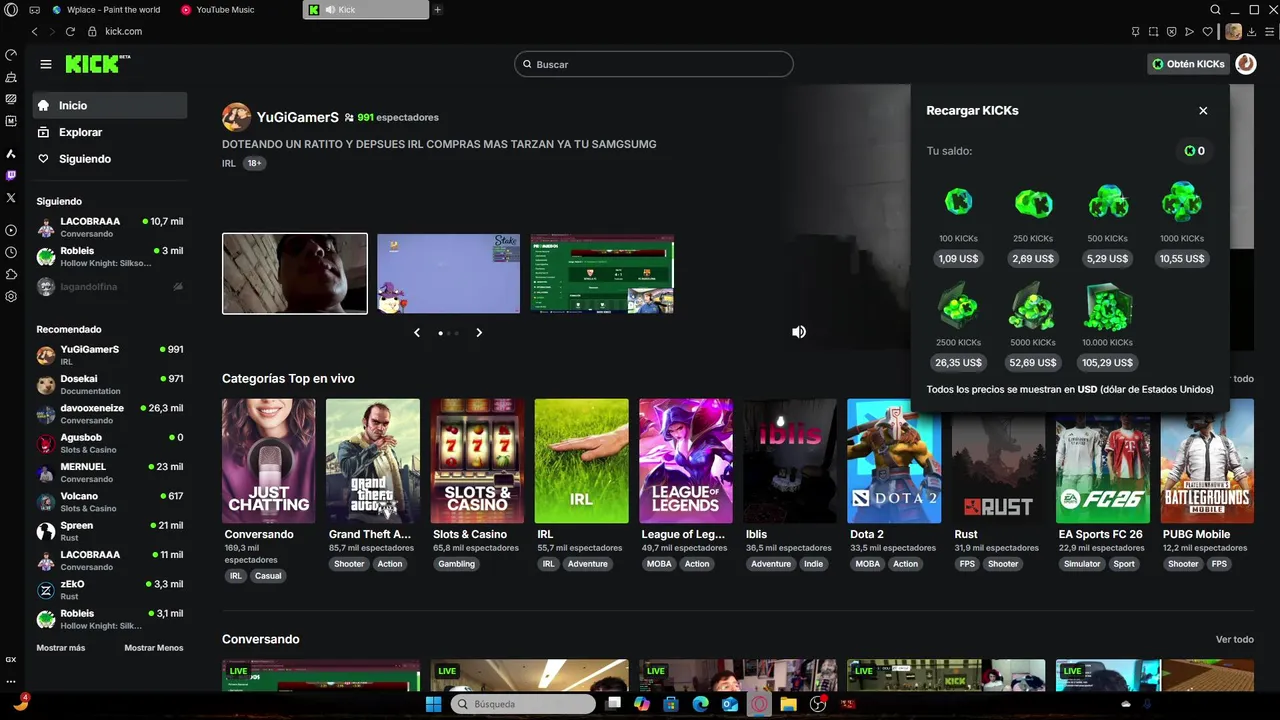The image size is (1280, 720).
Task: Open the Easy Setup sliders icon
Action: pos(1270,31)
